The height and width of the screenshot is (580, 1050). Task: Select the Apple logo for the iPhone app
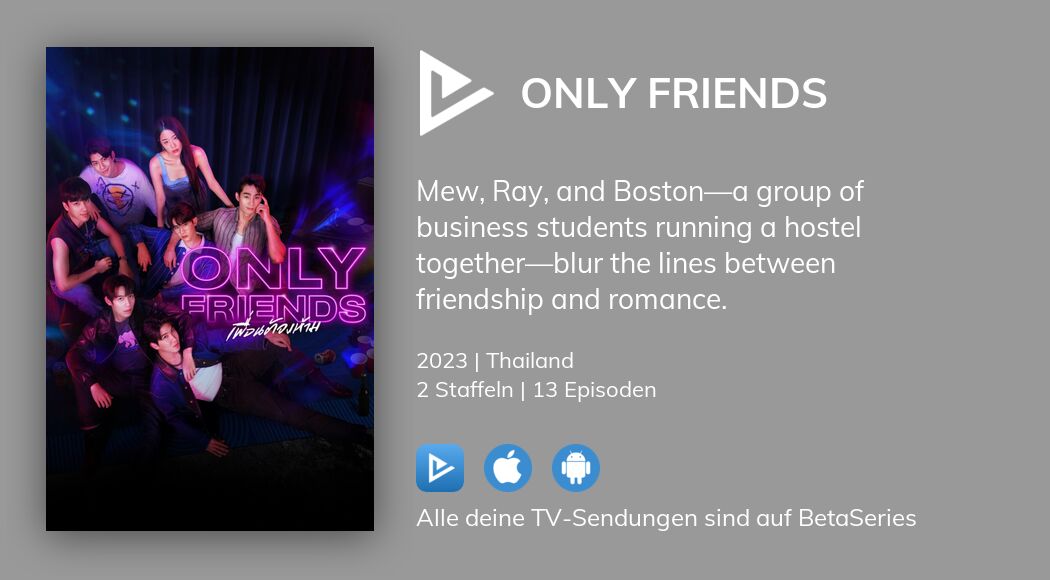pos(508,467)
